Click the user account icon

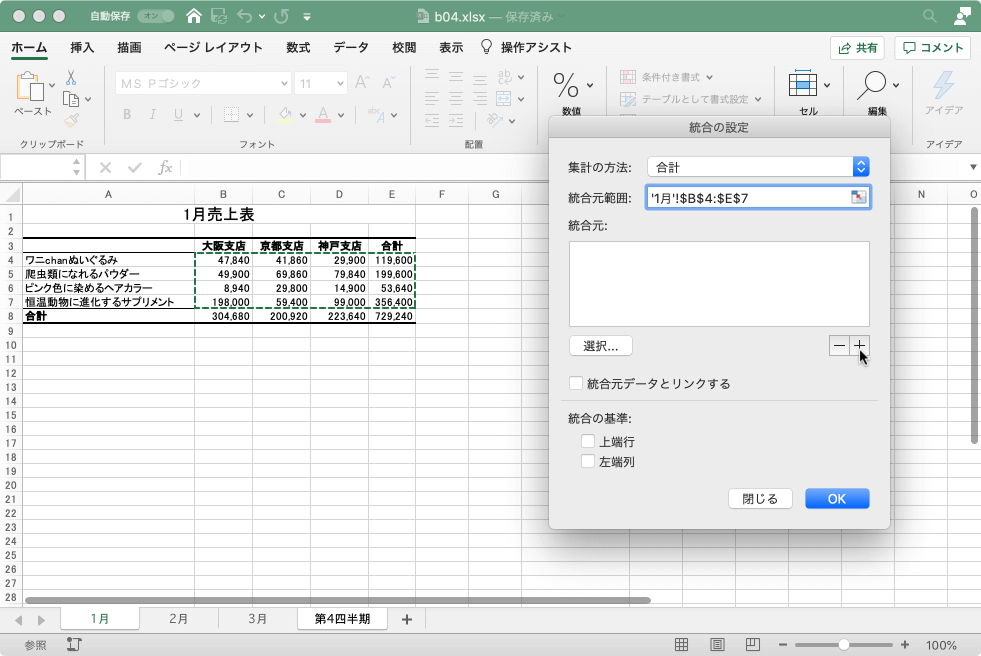click(962, 16)
